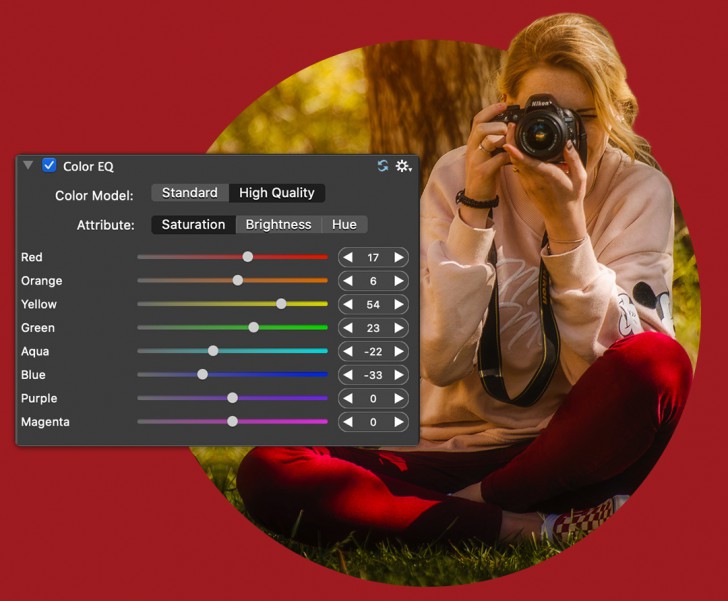Switch attribute to Hue

[344, 225]
